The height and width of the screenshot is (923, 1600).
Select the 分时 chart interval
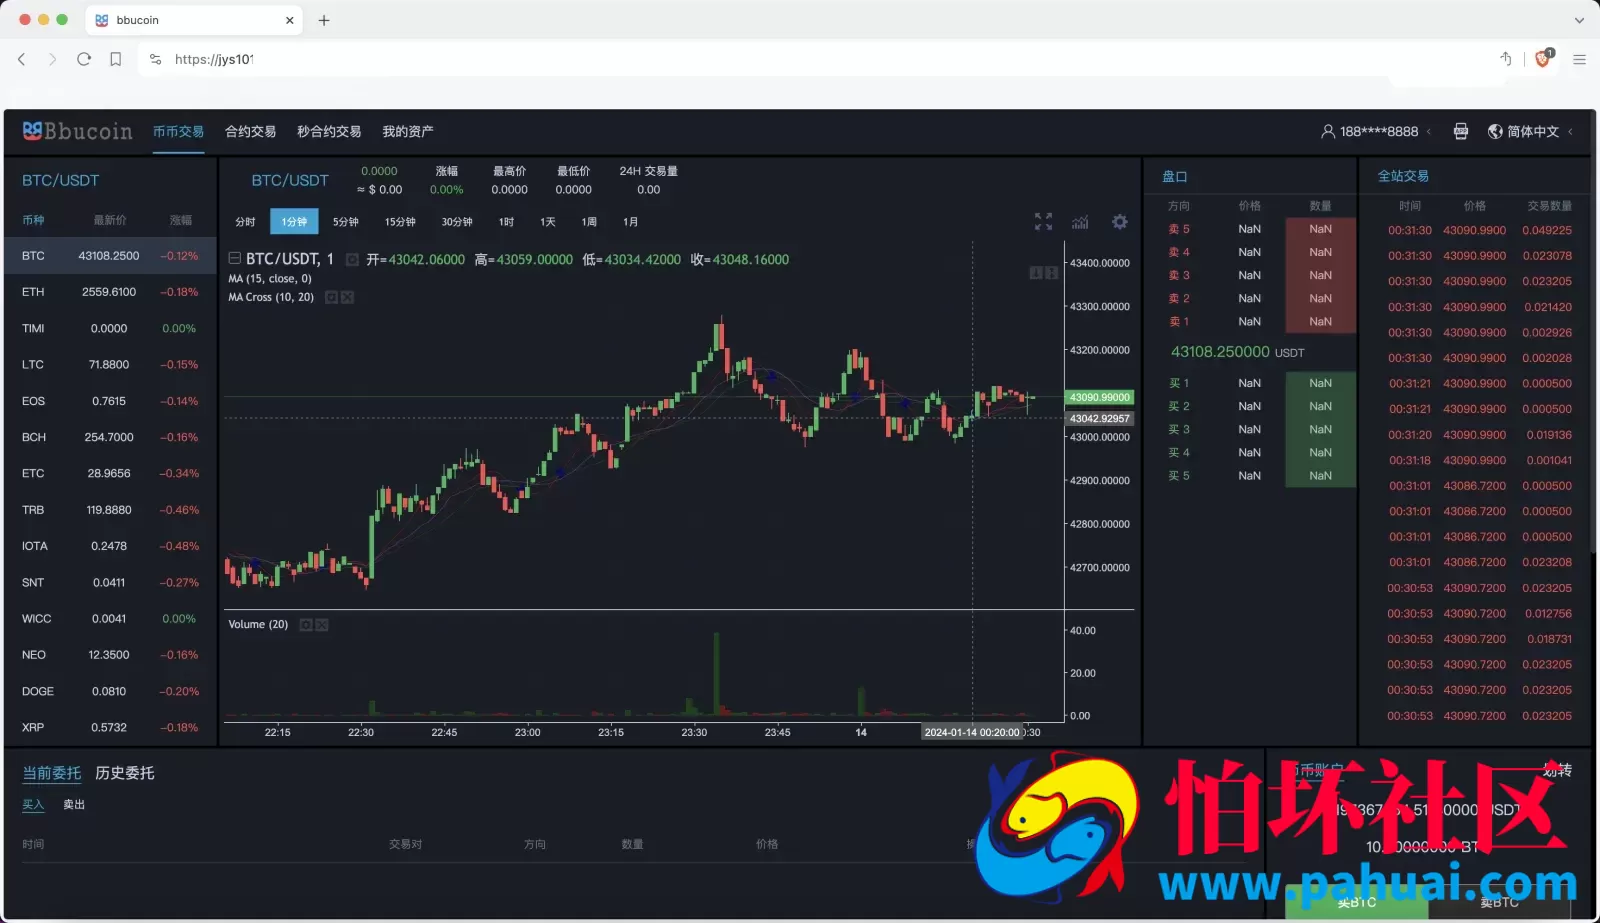point(245,222)
